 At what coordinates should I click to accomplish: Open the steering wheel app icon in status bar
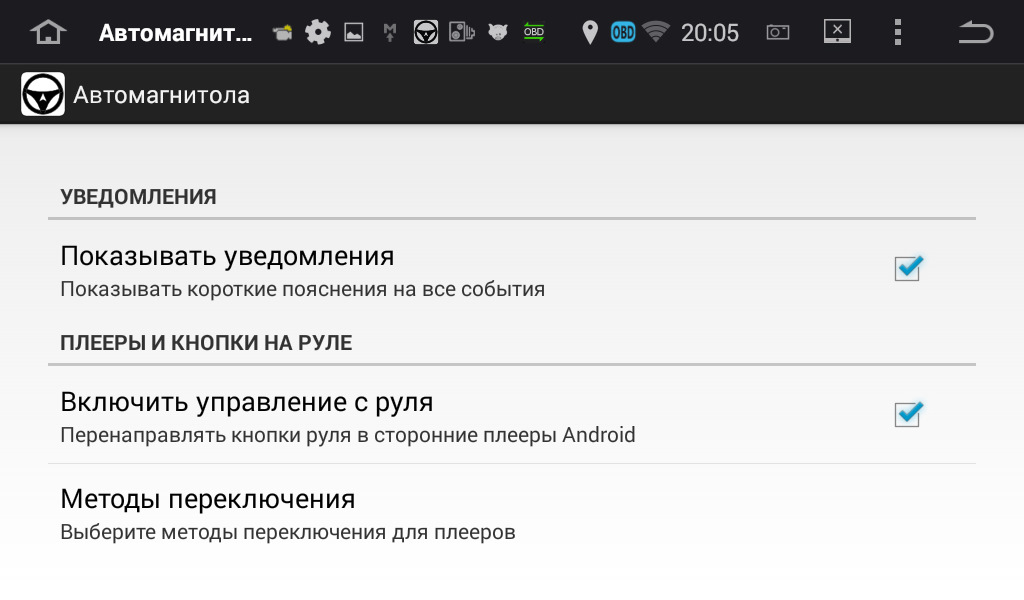click(x=424, y=31)
